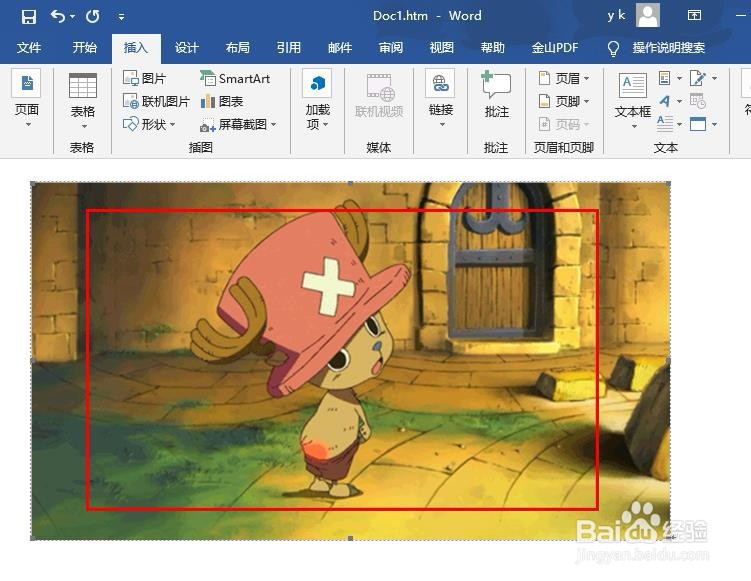Open the 帮助 tab
The width and height of the screenshot is (751, 581).
point(493,47)
